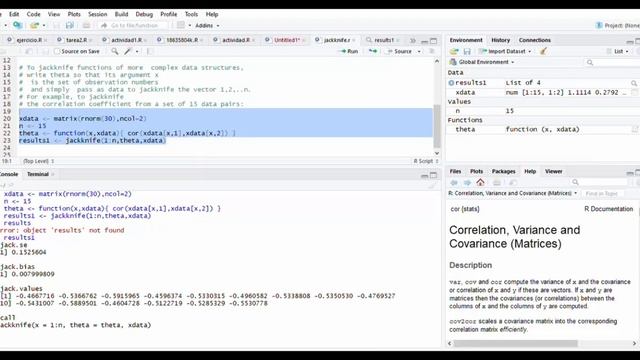Expand the recent files arrow beside open icon
The image size is (640, 360).
point(44,25)
